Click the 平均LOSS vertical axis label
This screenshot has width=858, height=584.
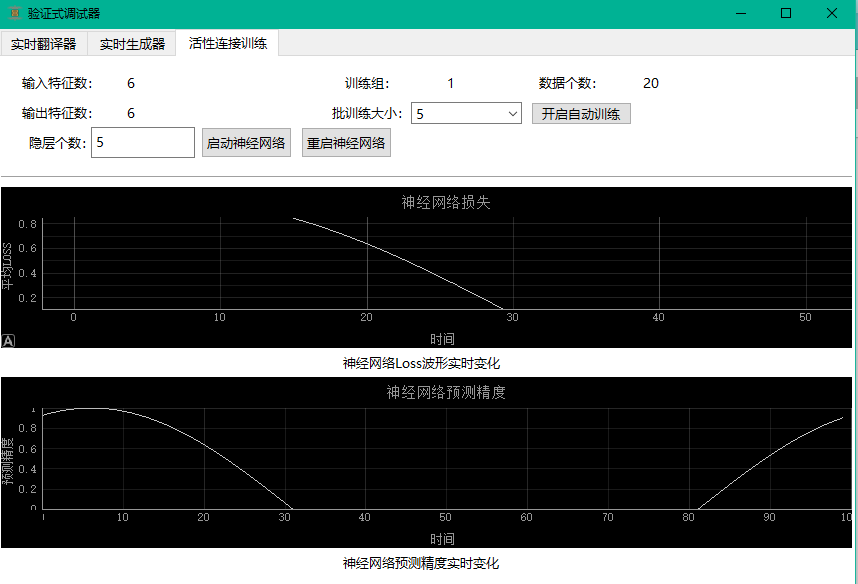point(7,266)
